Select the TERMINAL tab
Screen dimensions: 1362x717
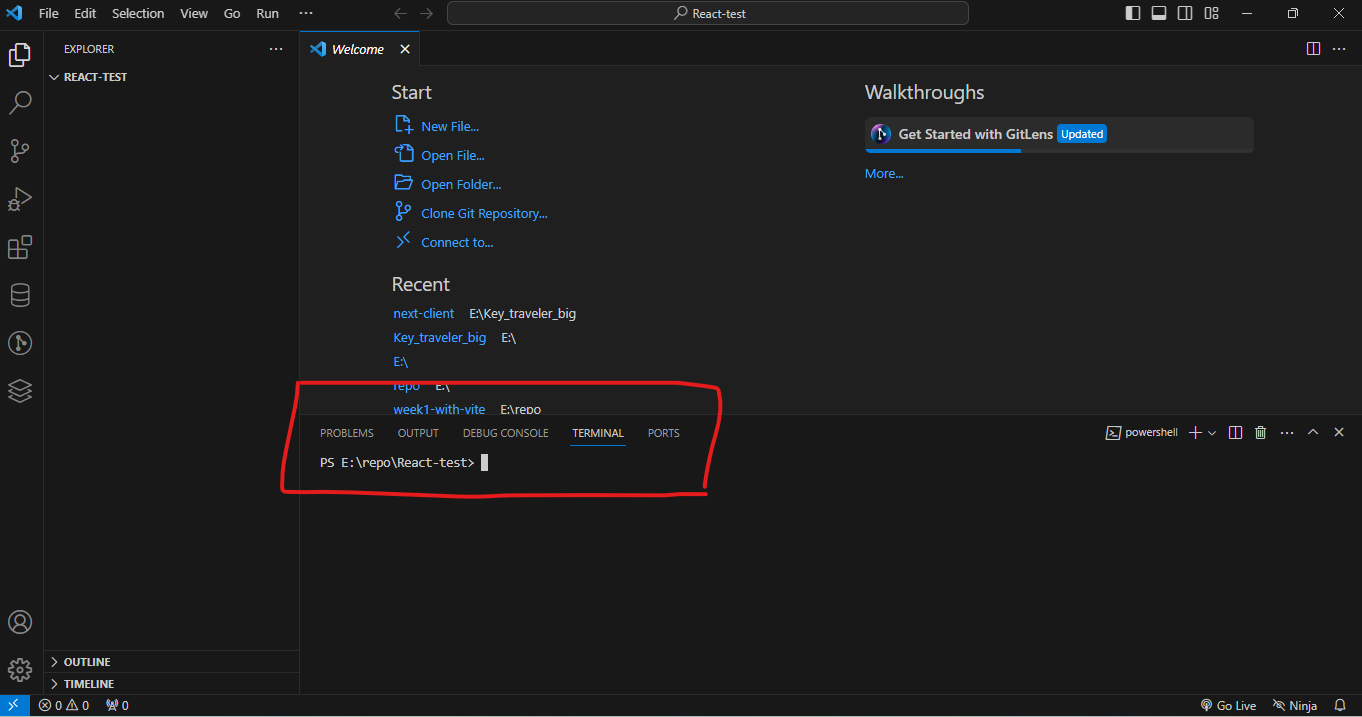(x=598, y=433)
